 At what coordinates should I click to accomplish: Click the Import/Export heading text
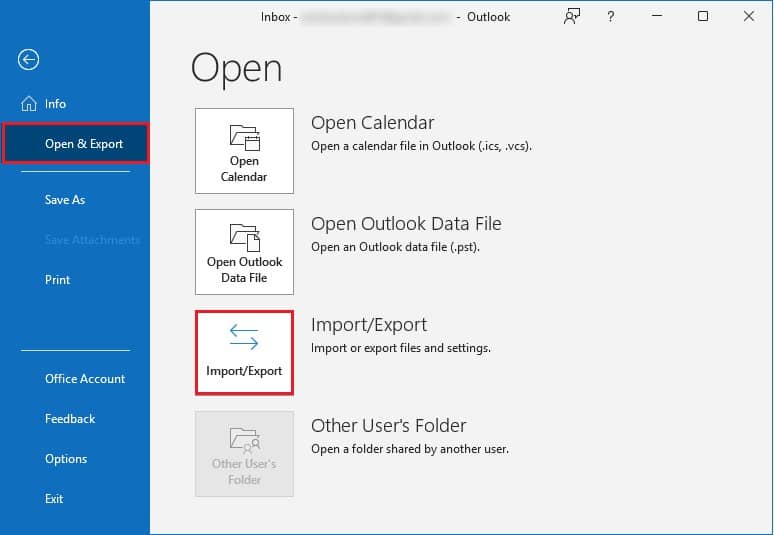pyautogui.click(x=369, y=325)
